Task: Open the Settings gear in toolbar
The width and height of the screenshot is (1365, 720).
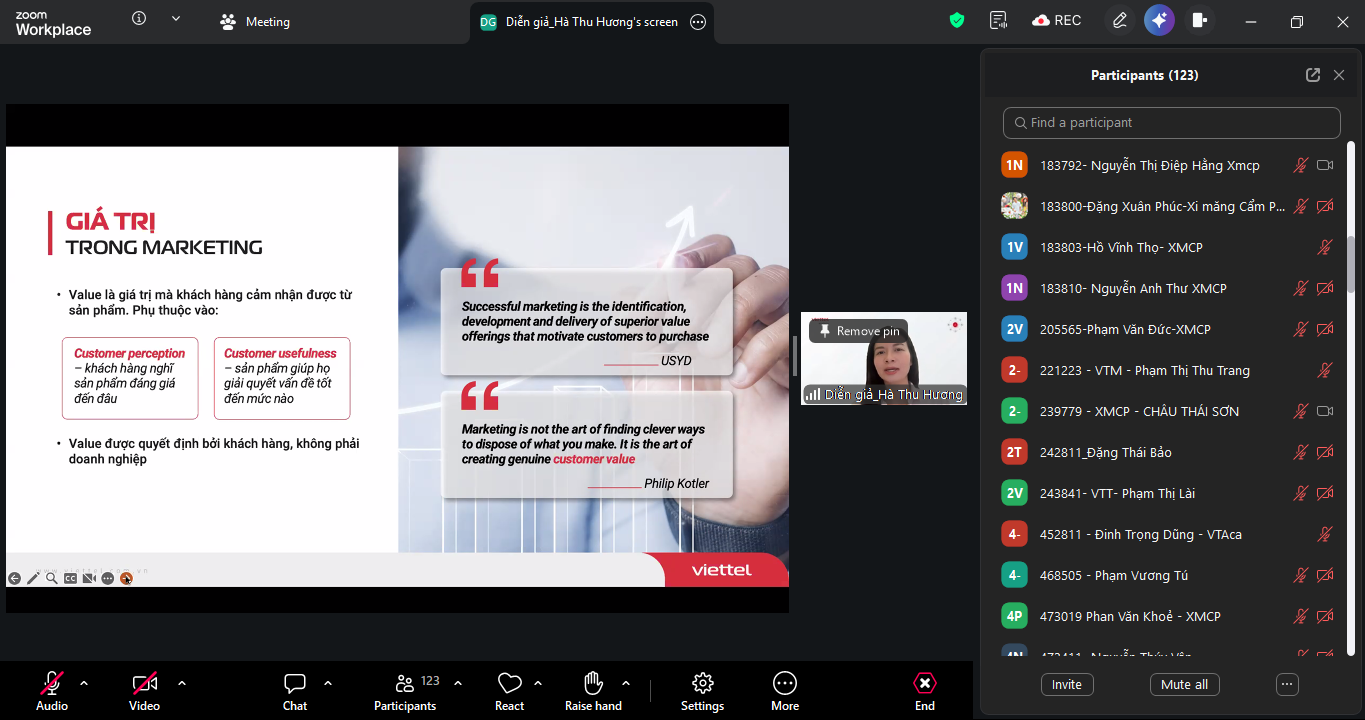Action: (702, 684)
